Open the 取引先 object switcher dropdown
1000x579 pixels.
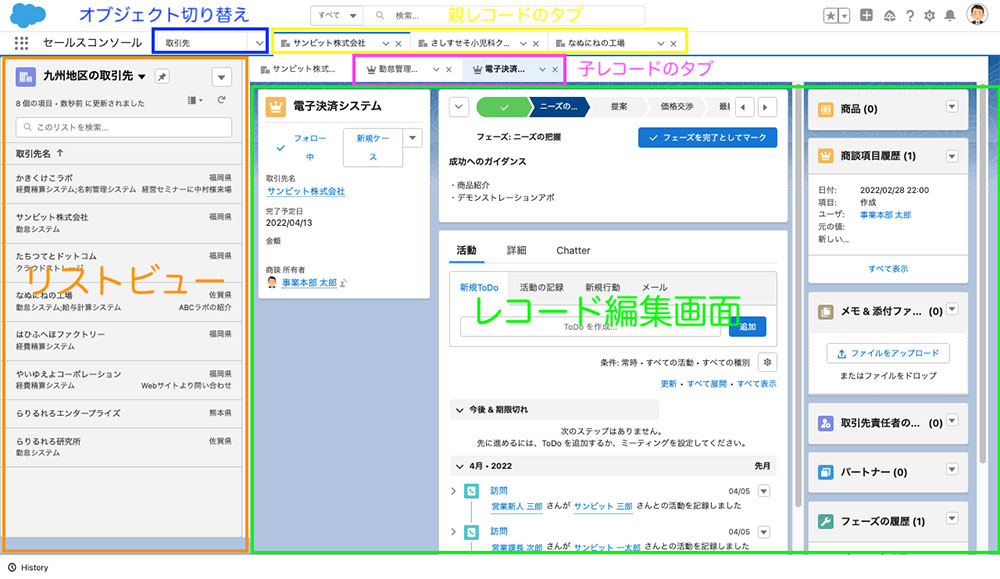pyautogui.click(x=259, y=43)
